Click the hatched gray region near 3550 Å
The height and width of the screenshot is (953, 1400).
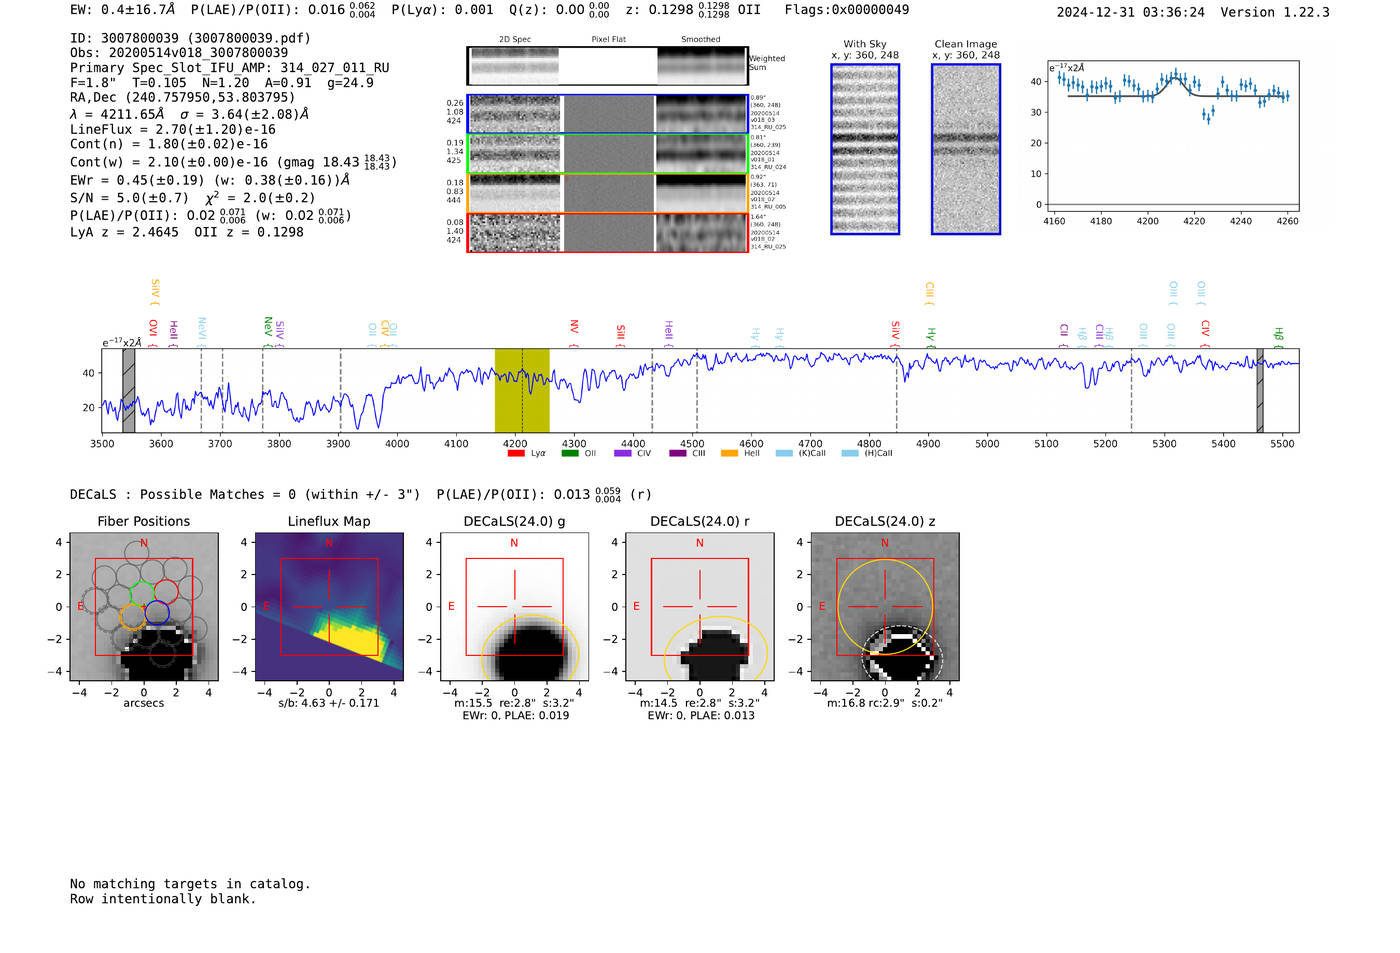pyautogui.click(x=129, y=390)
